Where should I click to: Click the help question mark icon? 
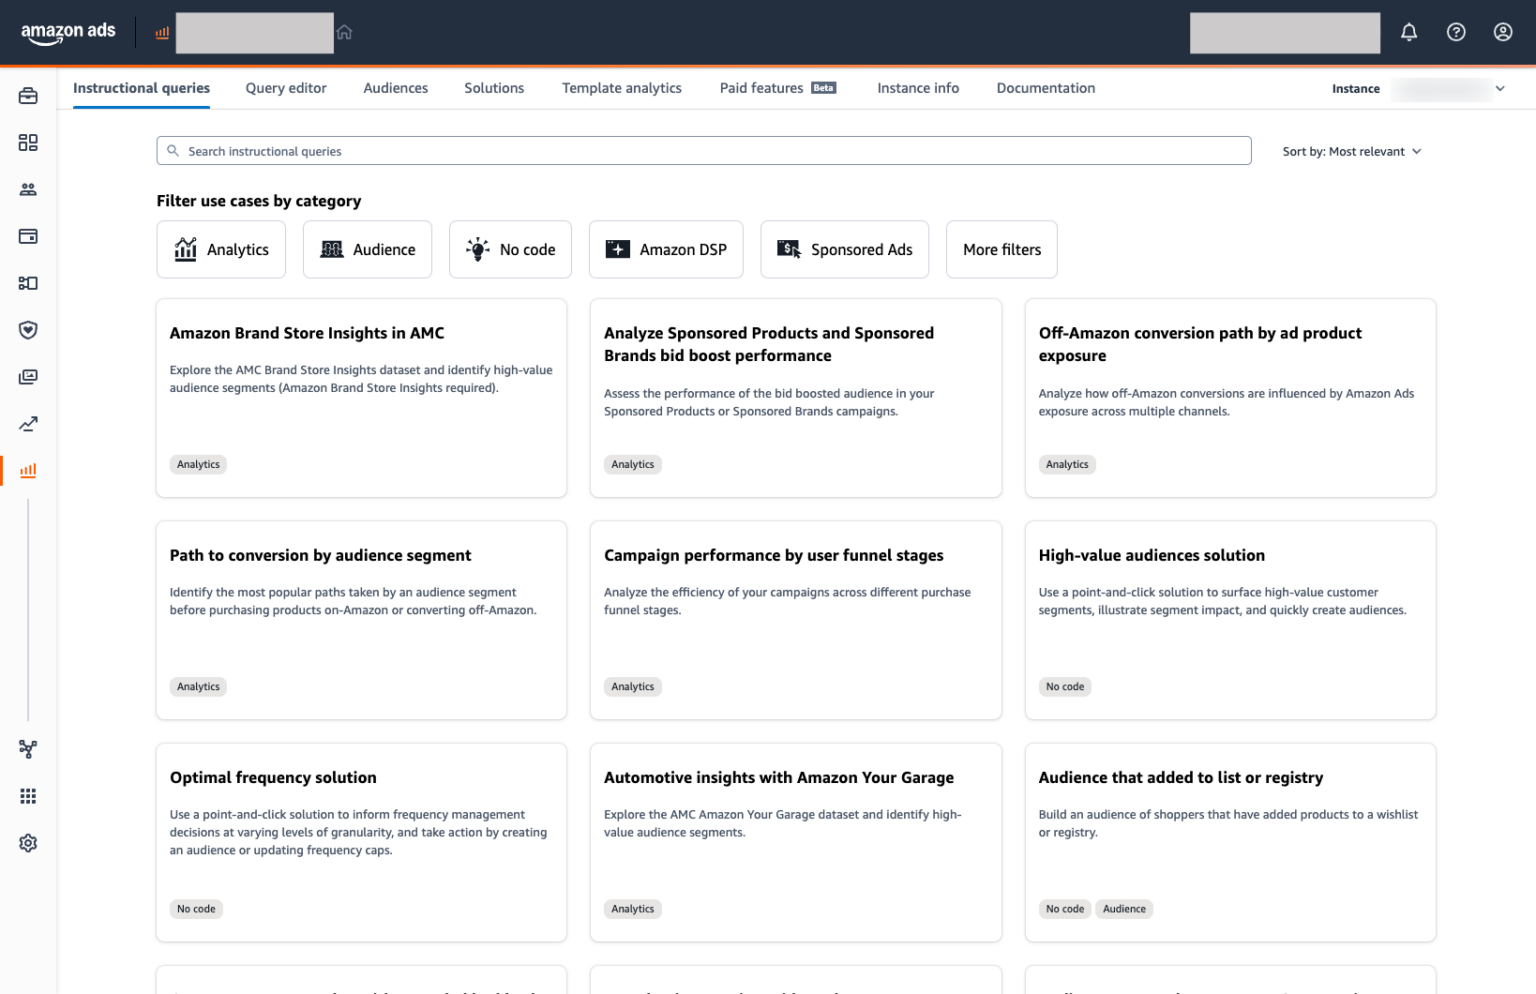1456,32
